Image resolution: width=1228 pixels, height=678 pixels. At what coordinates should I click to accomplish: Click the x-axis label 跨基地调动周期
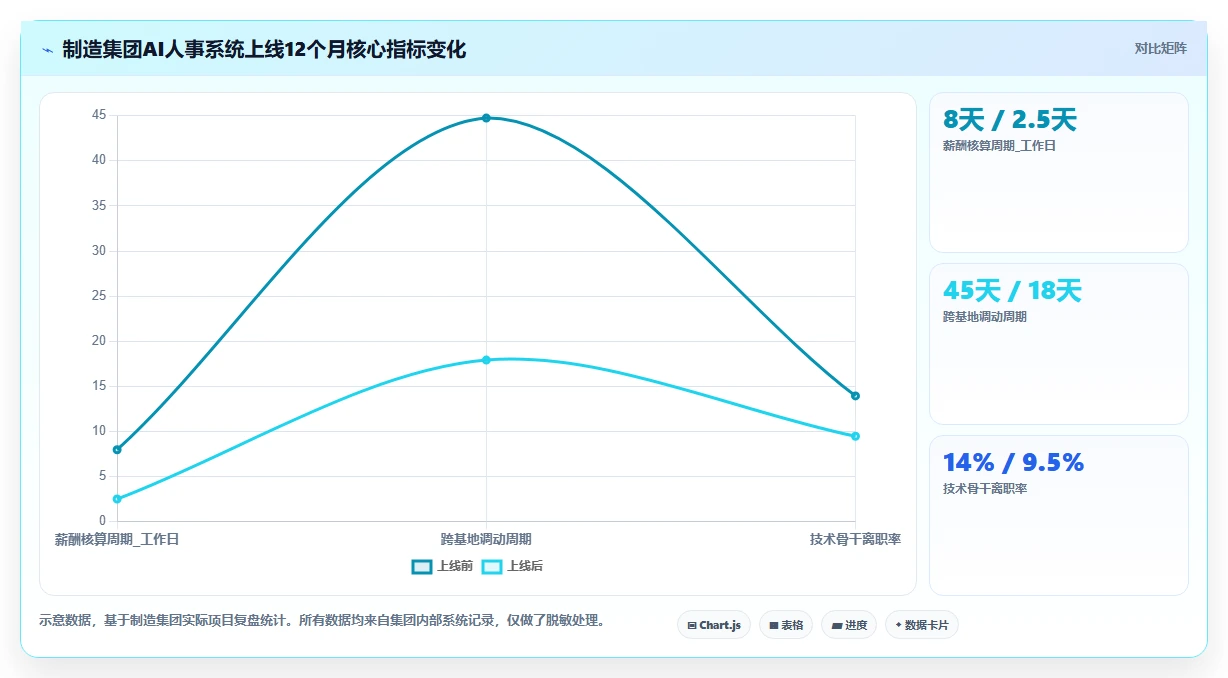click(x=486, y=539)
